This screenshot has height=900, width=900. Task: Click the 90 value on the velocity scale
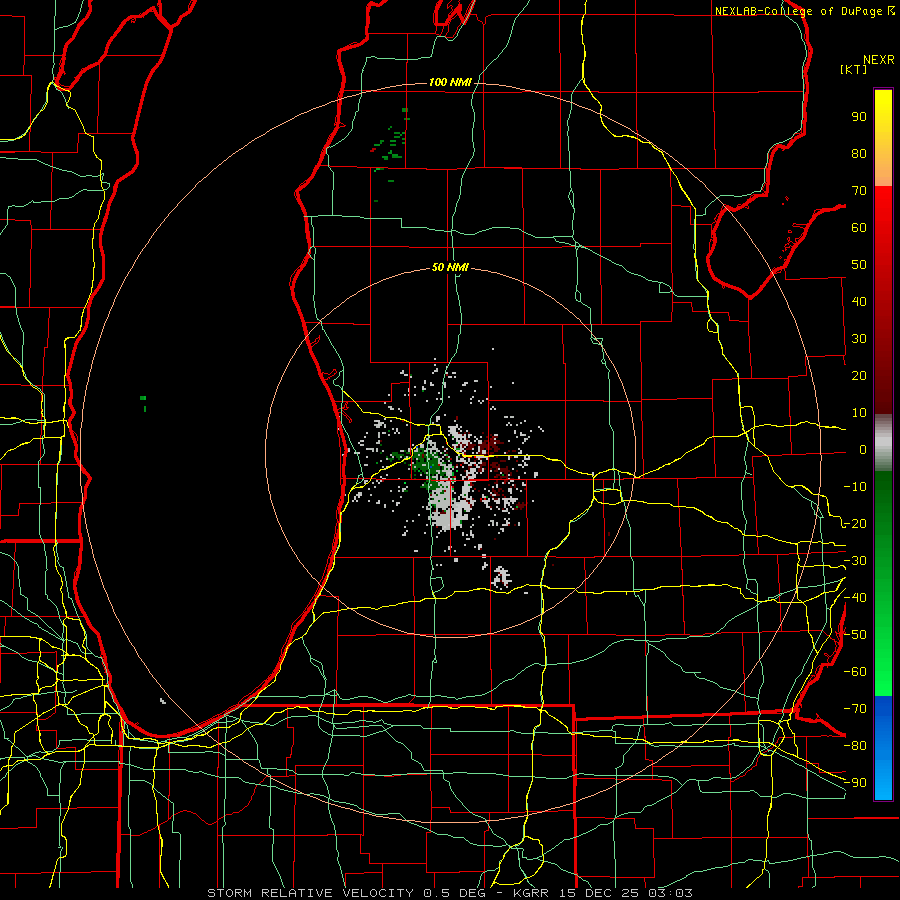pyautogui.click(x=859, y=117)
